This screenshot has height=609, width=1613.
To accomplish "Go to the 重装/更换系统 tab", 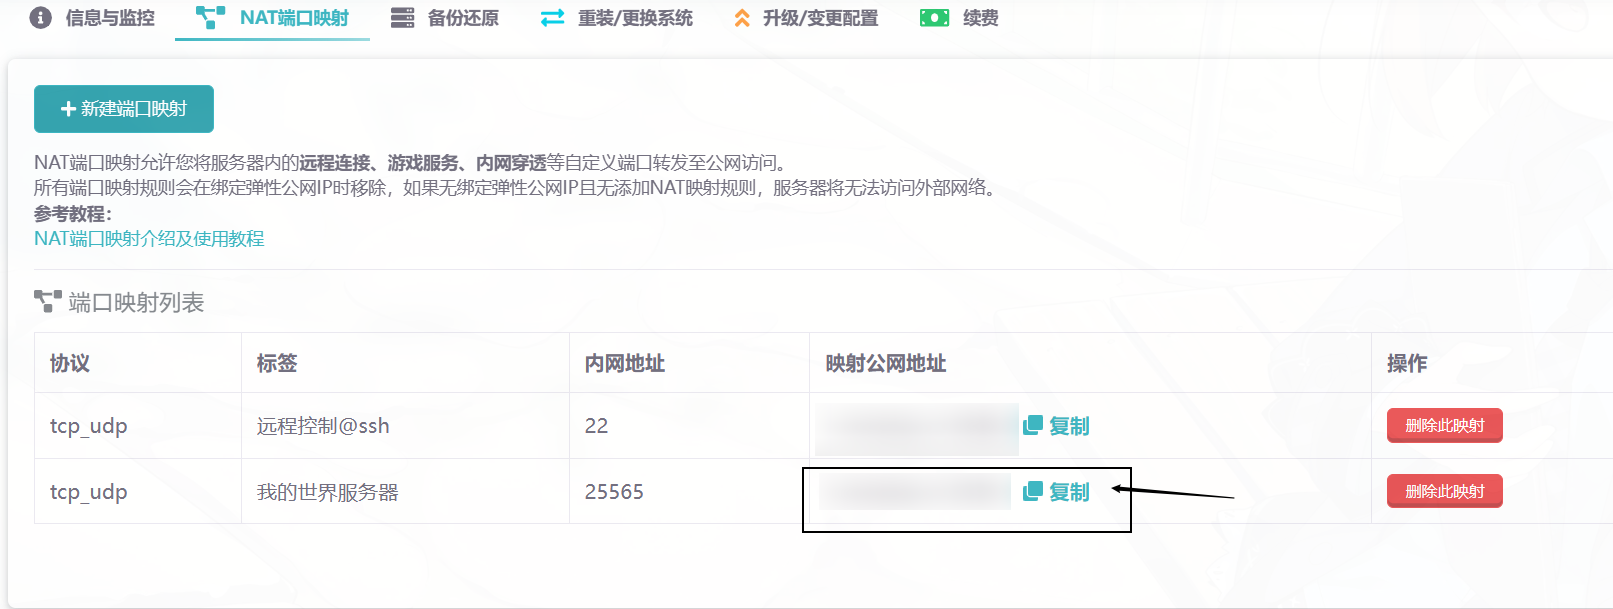I will click(635, 18).
